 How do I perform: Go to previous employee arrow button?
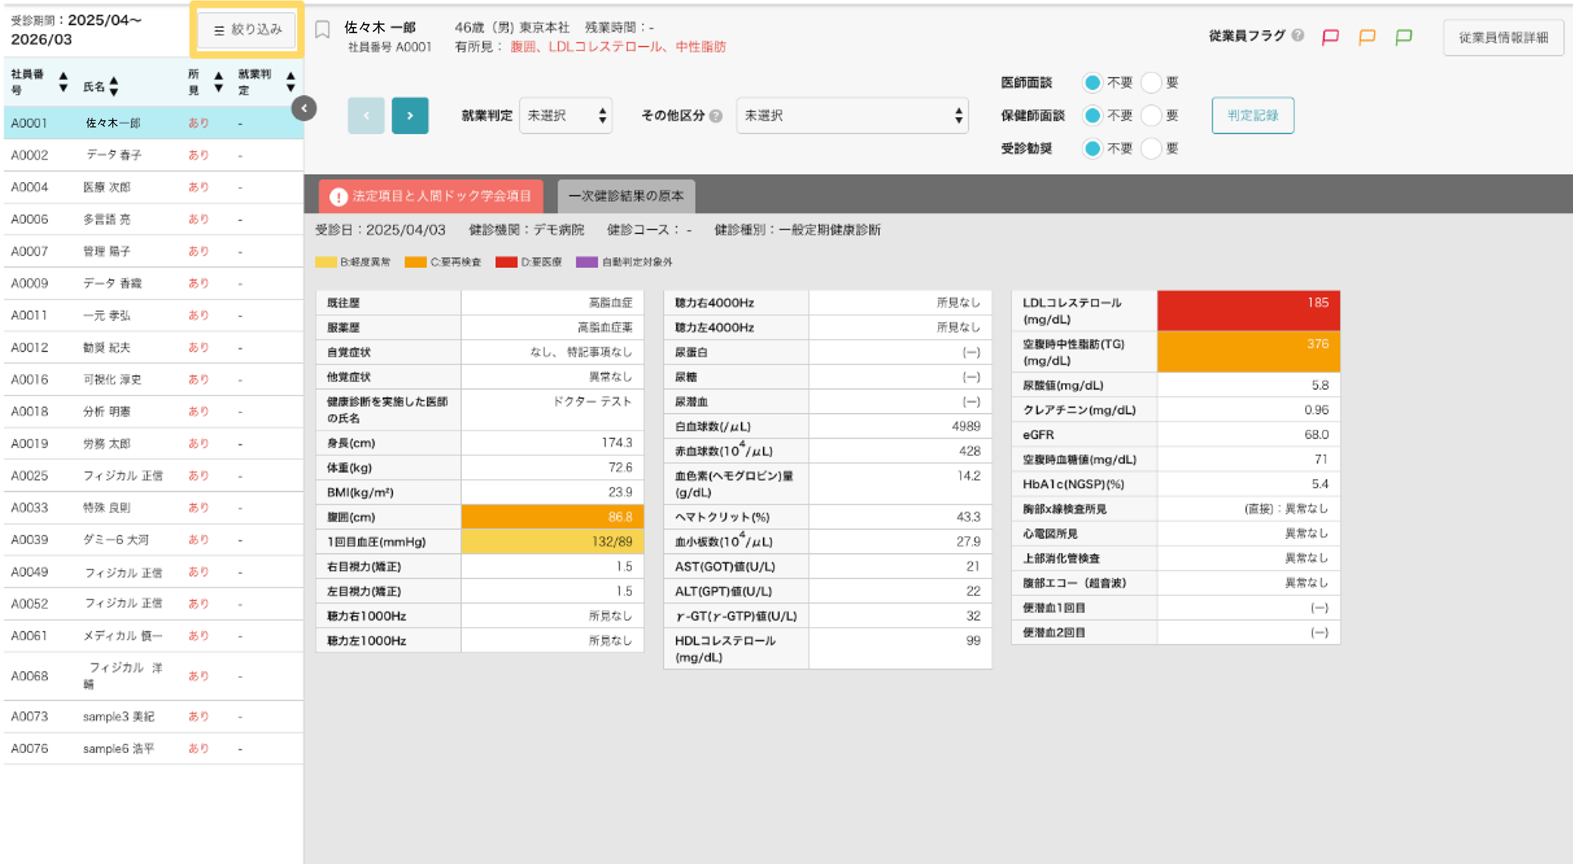(x=366, y=116)
